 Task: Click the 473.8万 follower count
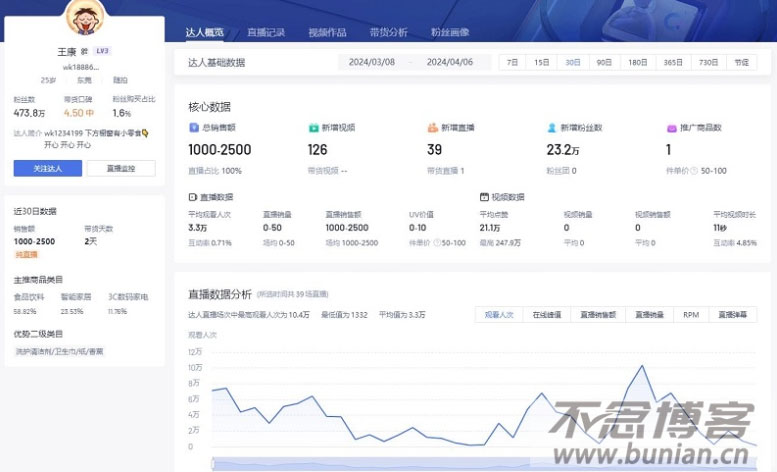(x=29, y=113)
